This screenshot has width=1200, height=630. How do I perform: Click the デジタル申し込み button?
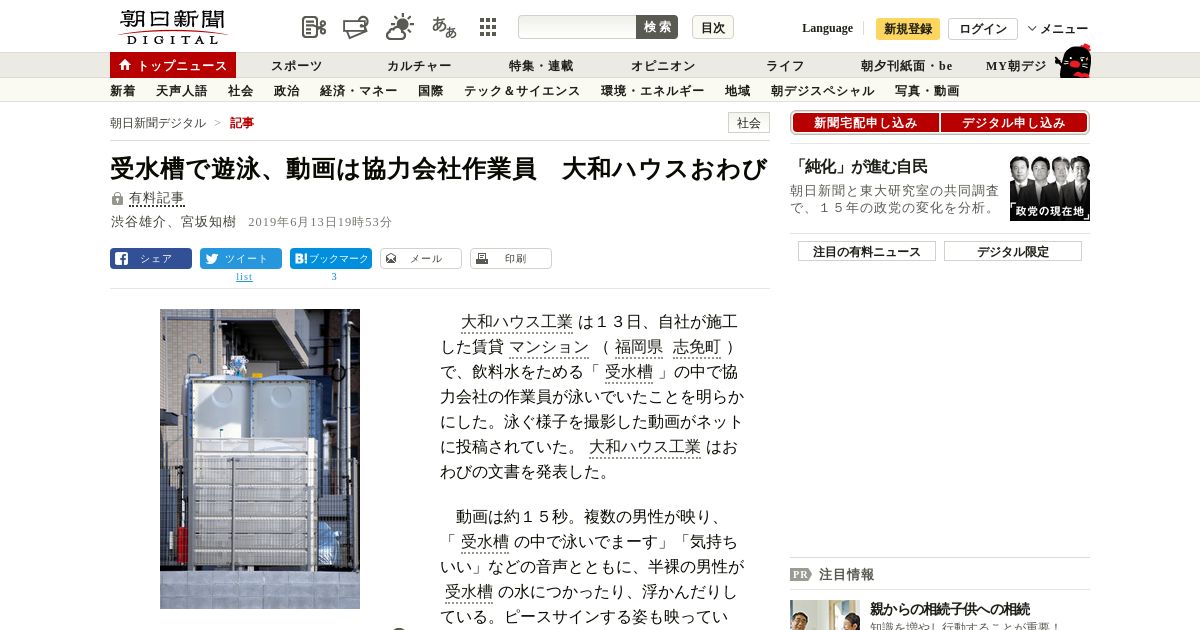point(1014,122)
